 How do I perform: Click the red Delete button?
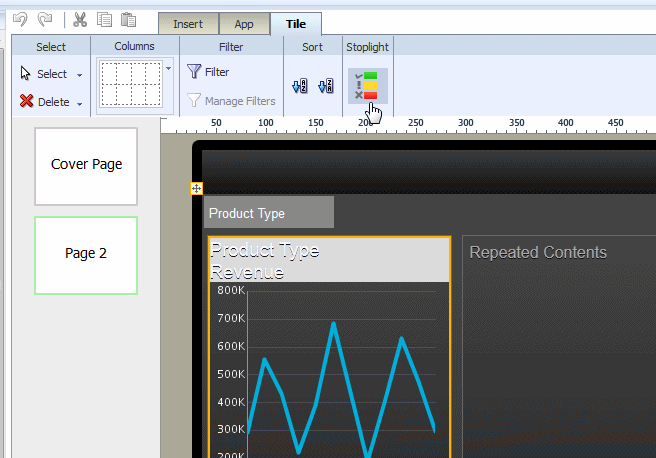coord(45,102)
